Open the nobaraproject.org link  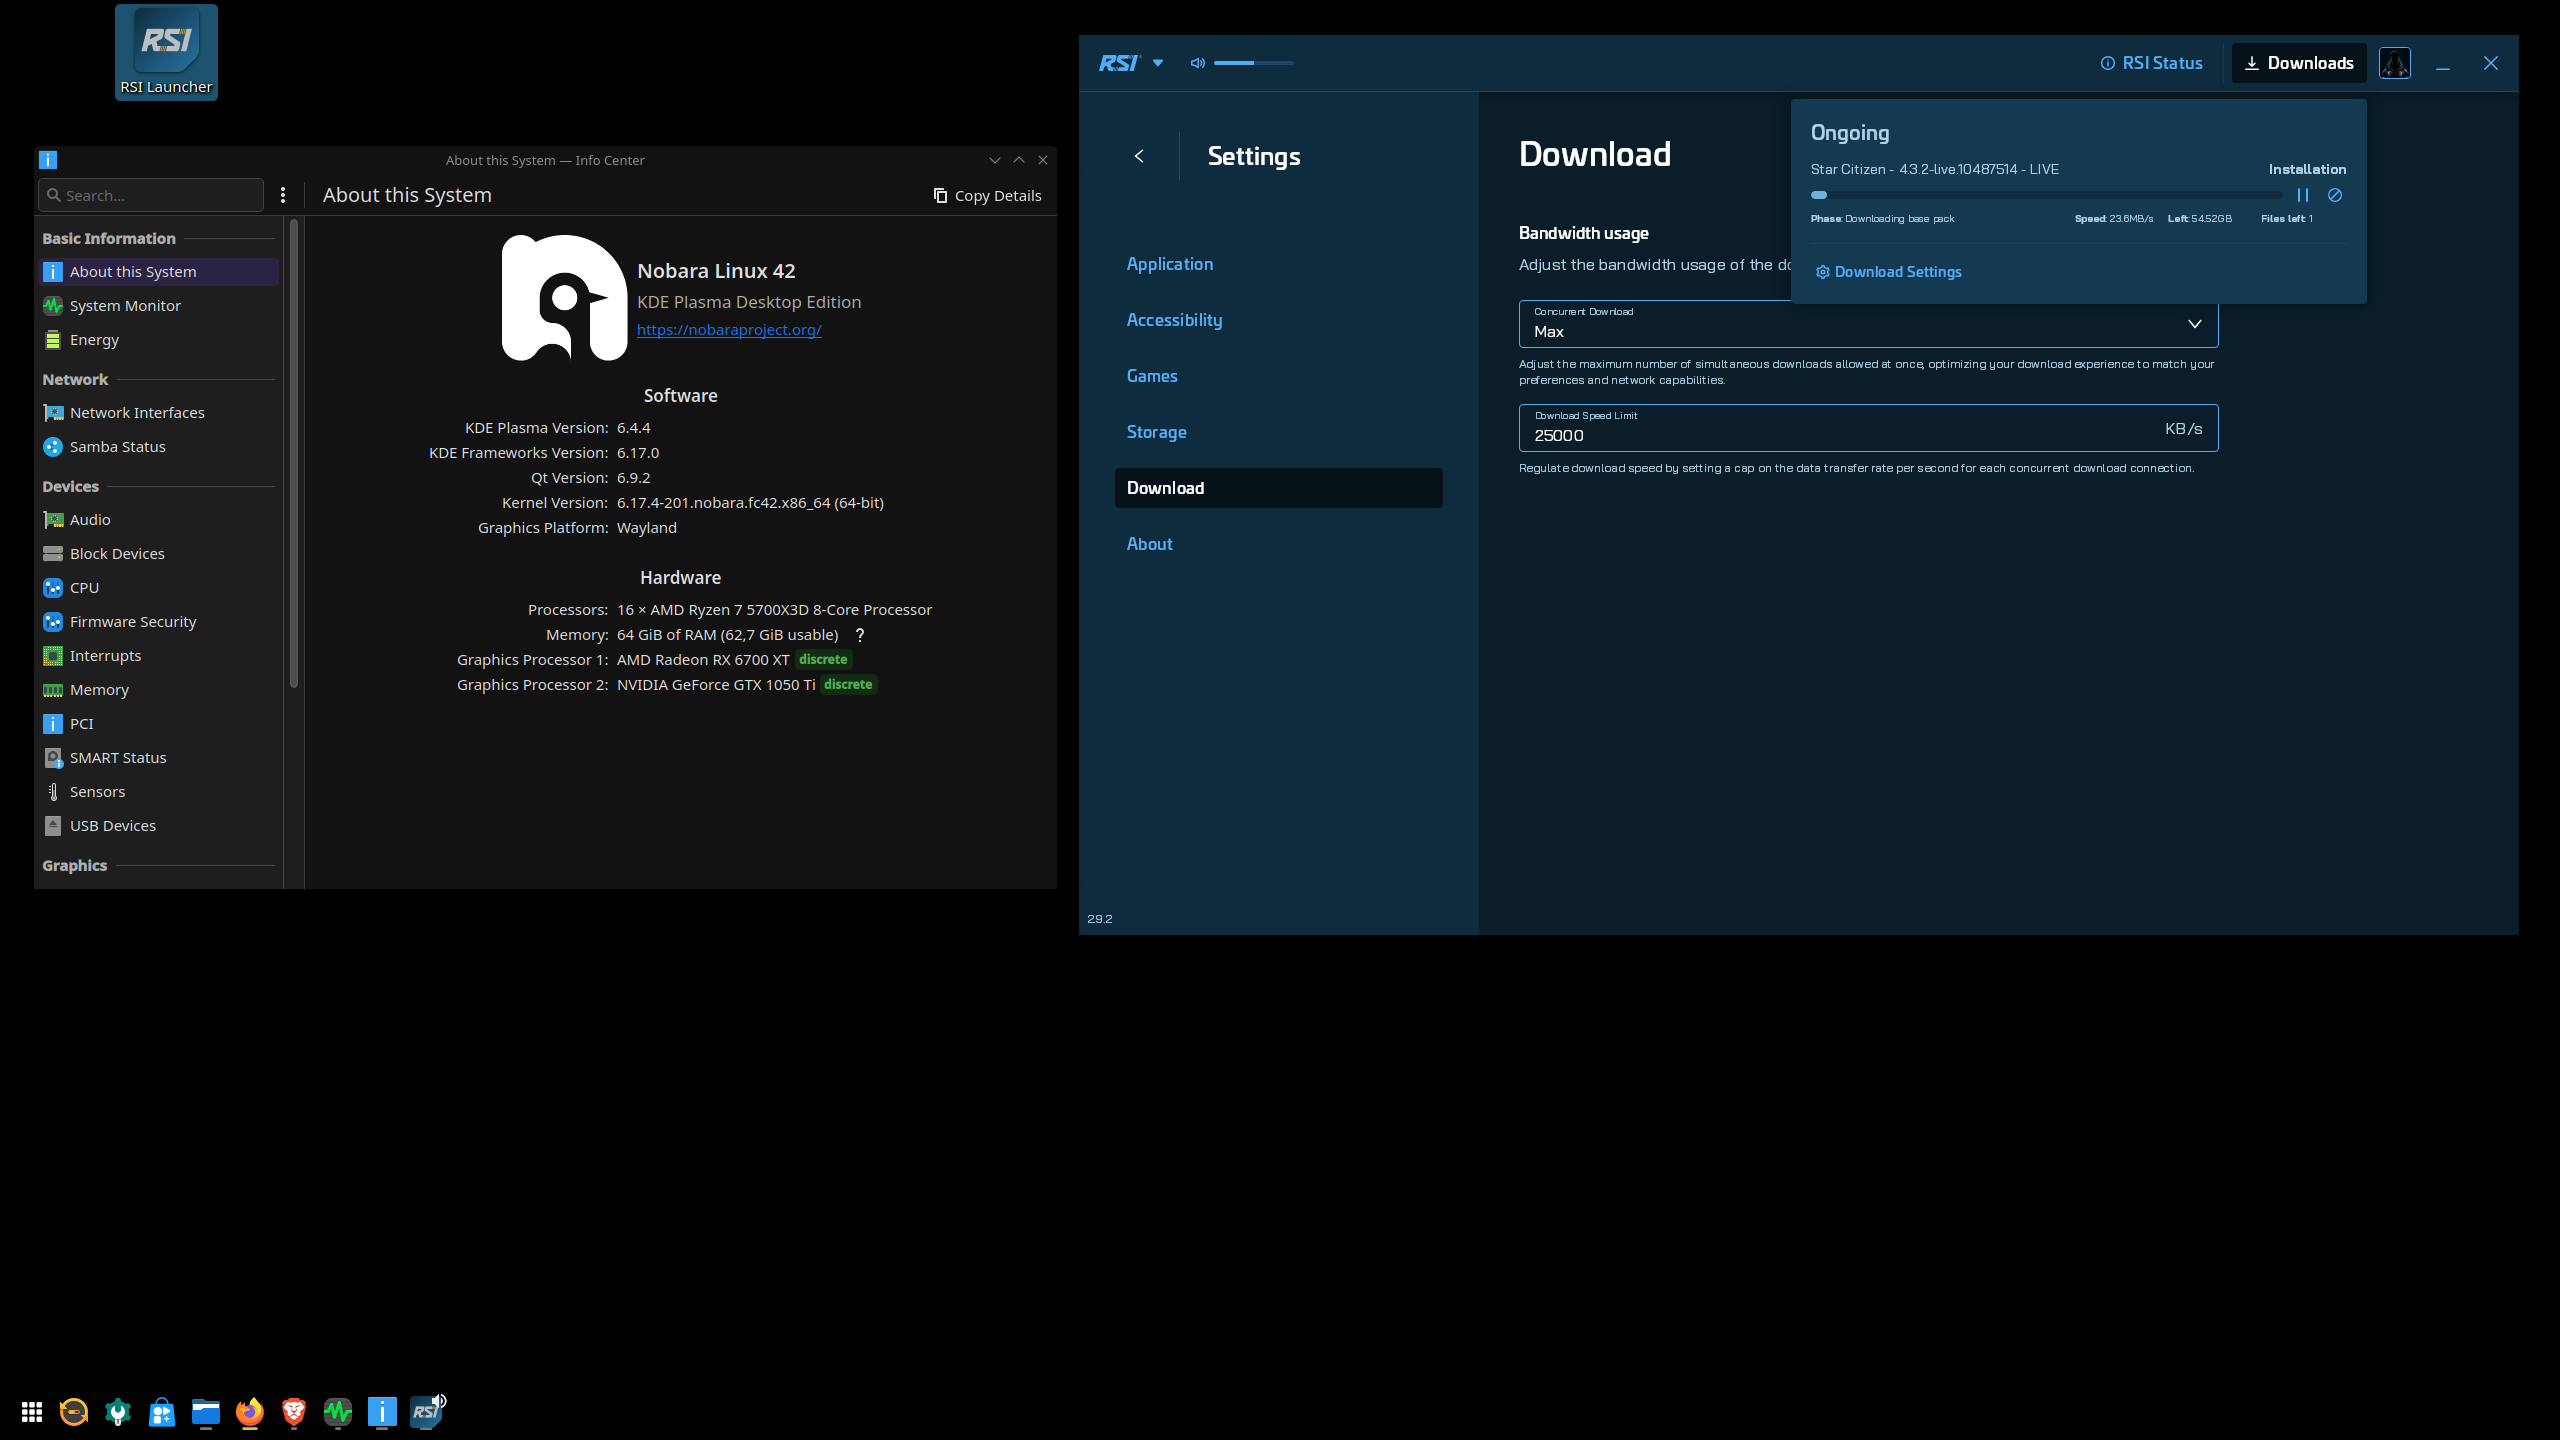[x=728, y=330]
